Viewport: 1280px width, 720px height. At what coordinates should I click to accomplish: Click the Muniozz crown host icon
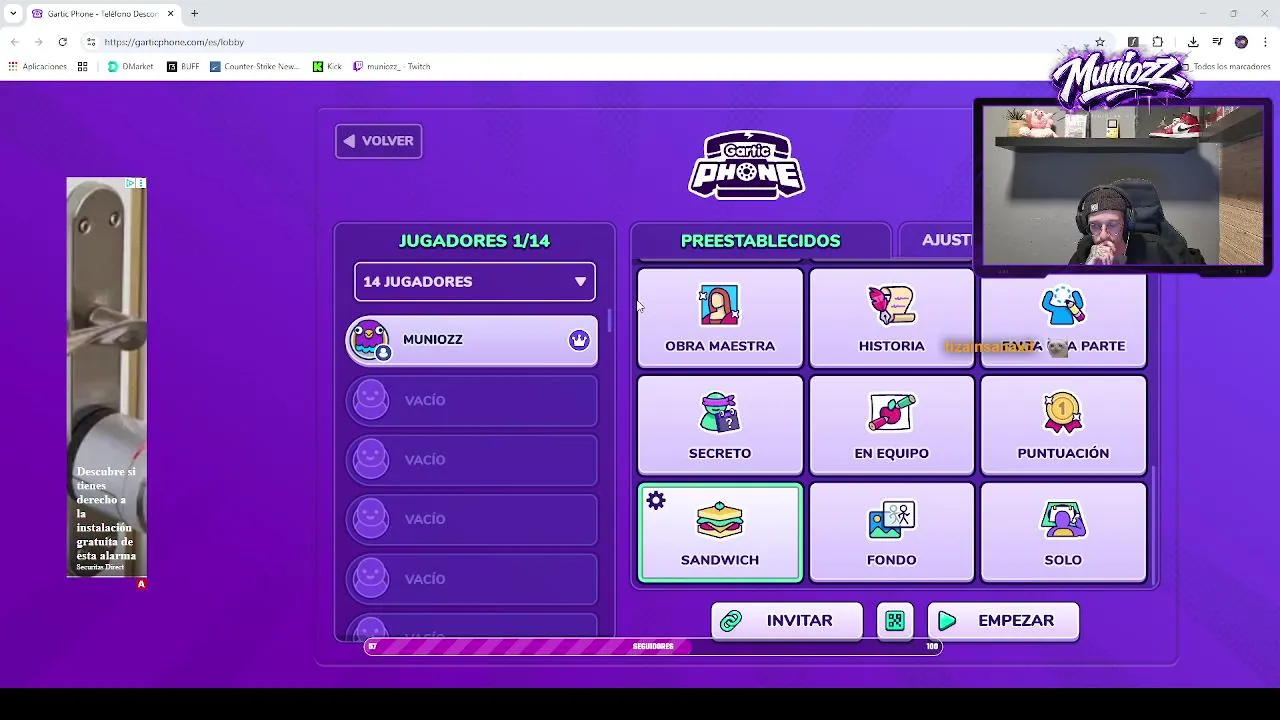coord(579,340)
